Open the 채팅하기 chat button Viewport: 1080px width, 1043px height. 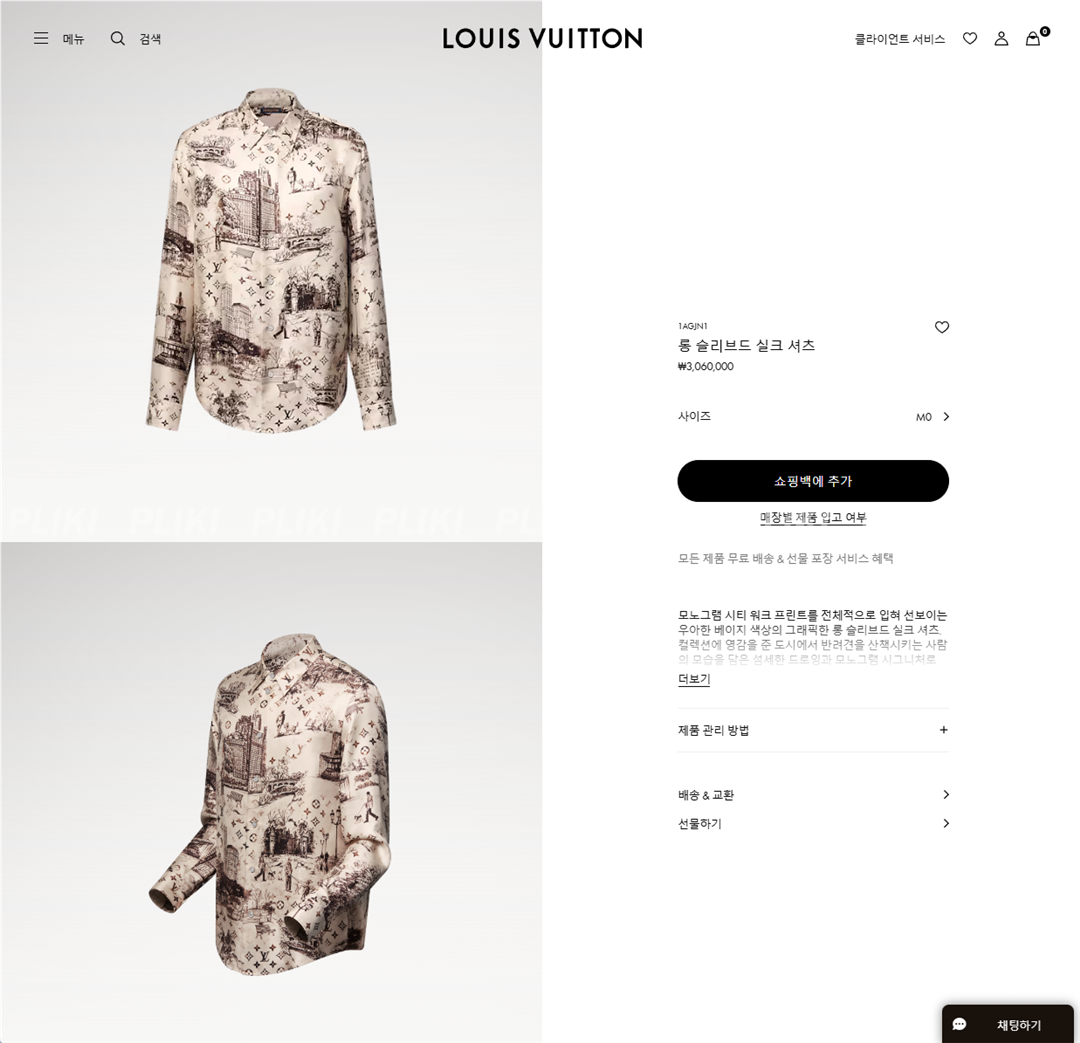[1008, 1024]
